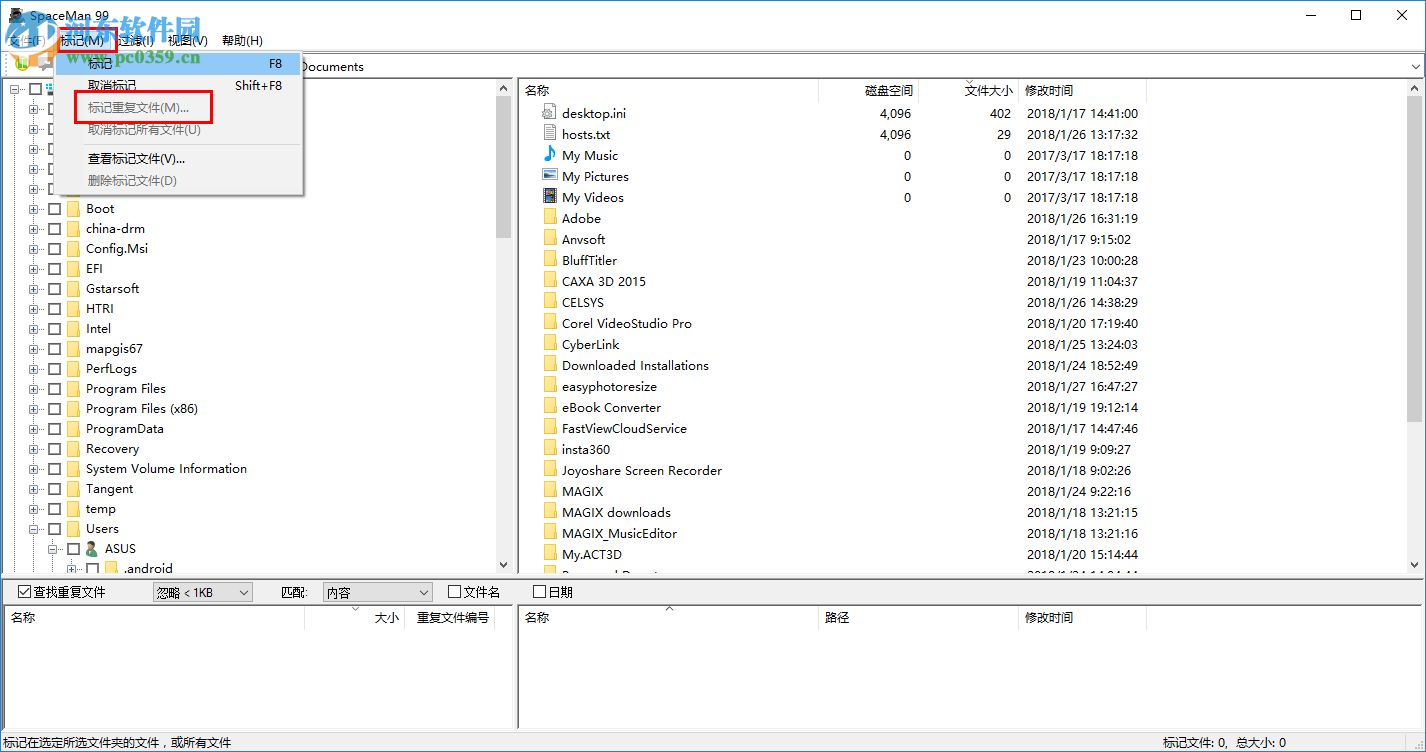Viewport: 1426px width, 752px height.
Task: Click the CyberLink folder icon
Action: point(549,344)
